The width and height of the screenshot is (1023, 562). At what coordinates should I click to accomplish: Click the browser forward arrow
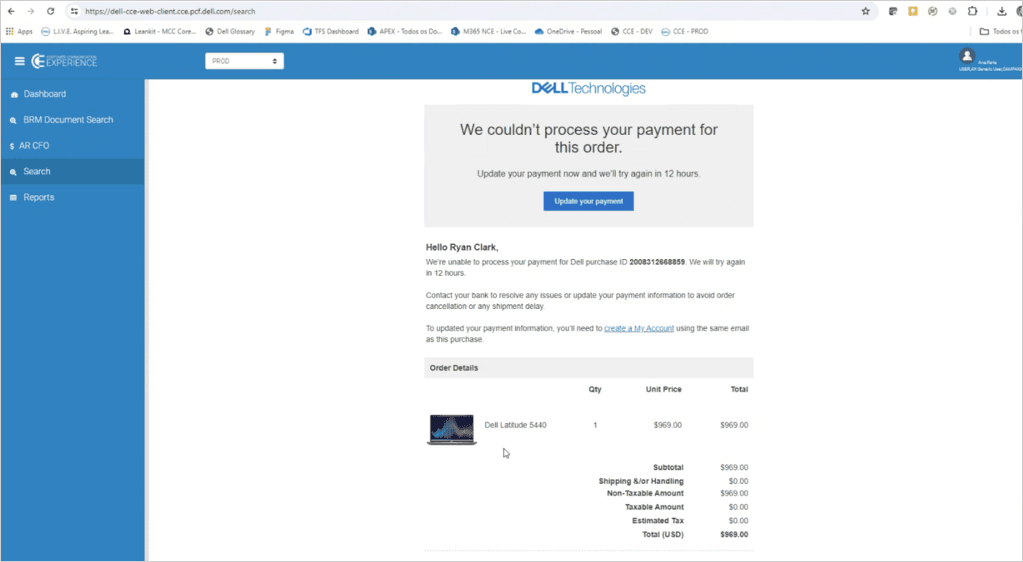31,11
